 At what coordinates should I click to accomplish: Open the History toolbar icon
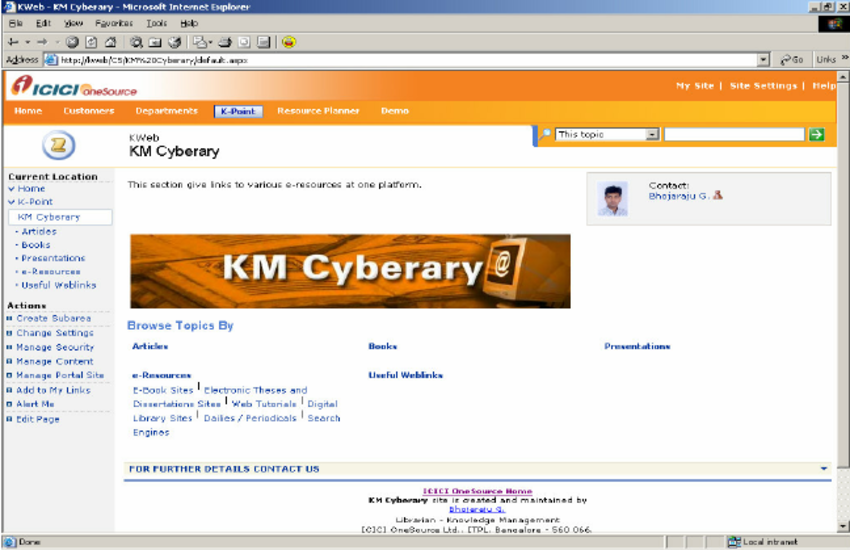175,42
